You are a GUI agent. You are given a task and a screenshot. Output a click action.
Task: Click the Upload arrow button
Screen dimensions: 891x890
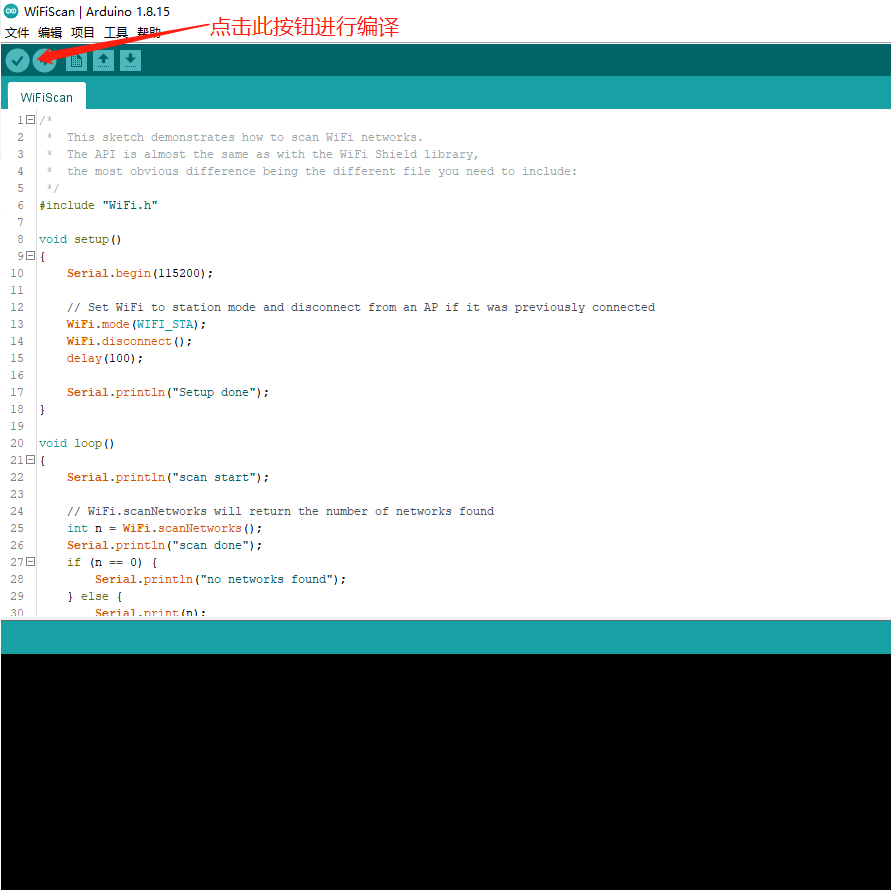[x=44, y=60]
